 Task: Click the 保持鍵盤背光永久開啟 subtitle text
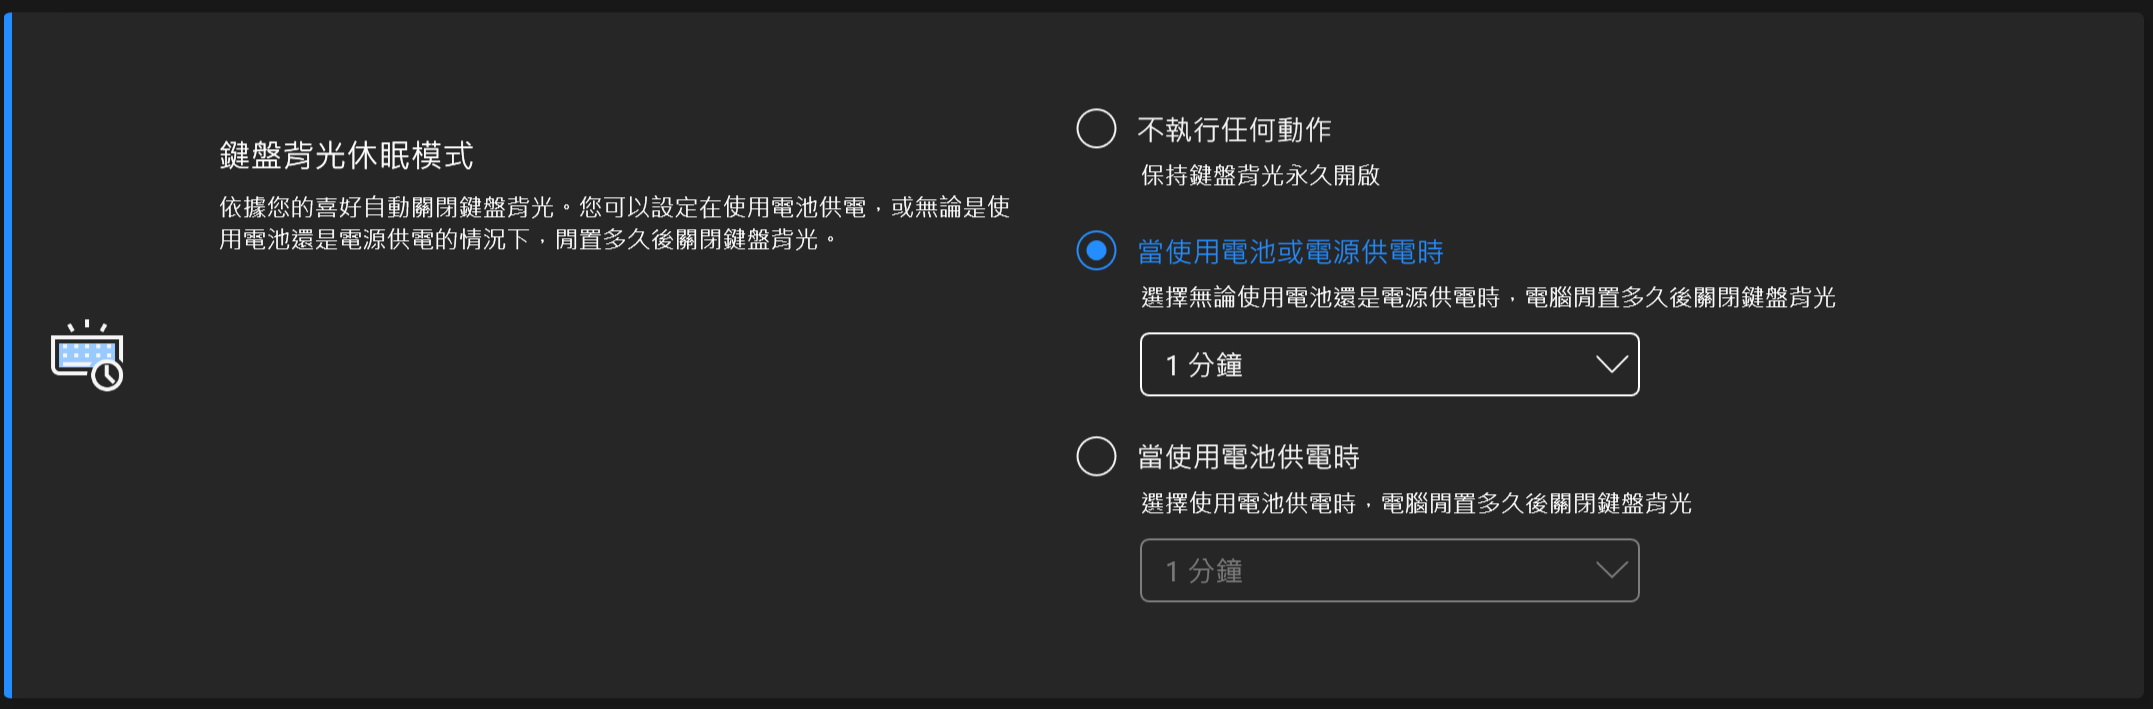tap(1260, 176)
